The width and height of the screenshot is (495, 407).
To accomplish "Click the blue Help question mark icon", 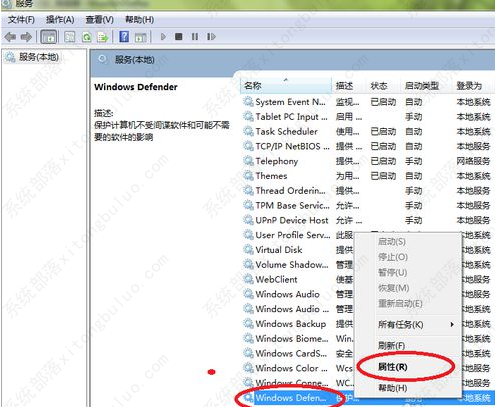I will [124, 37].
